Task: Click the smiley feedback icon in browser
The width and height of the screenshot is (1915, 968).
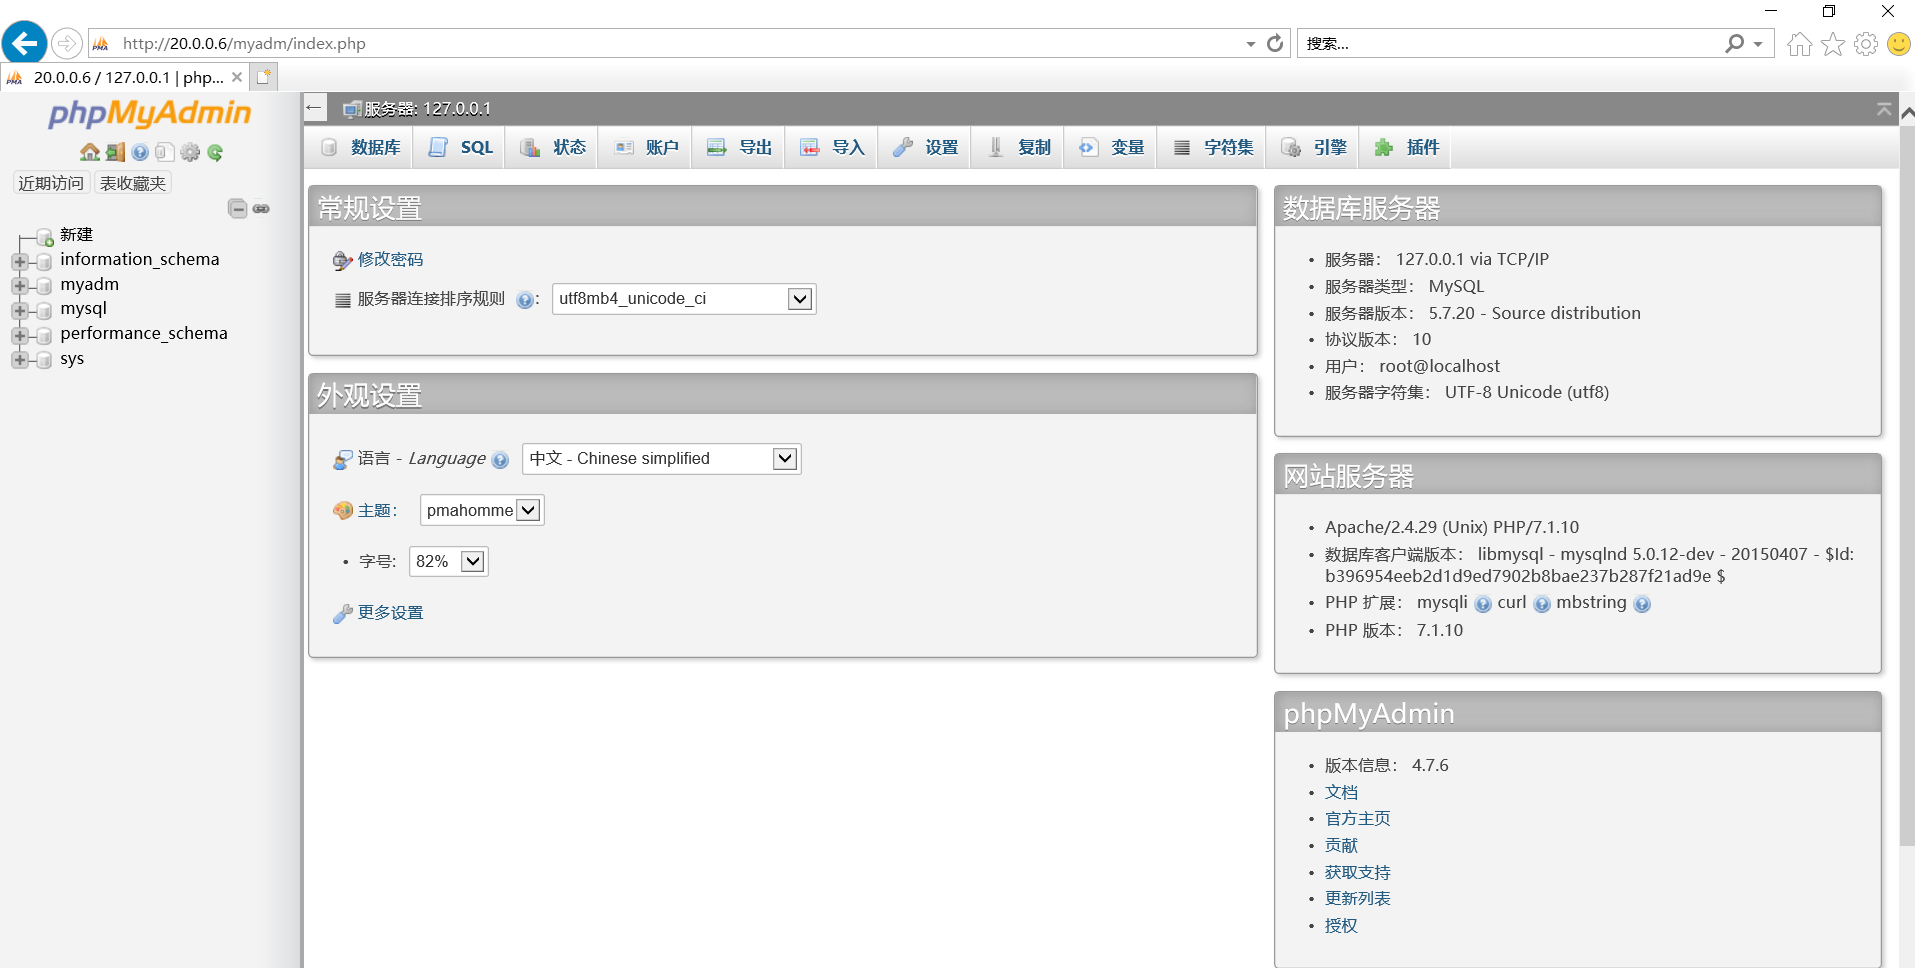Action: 1899,44
